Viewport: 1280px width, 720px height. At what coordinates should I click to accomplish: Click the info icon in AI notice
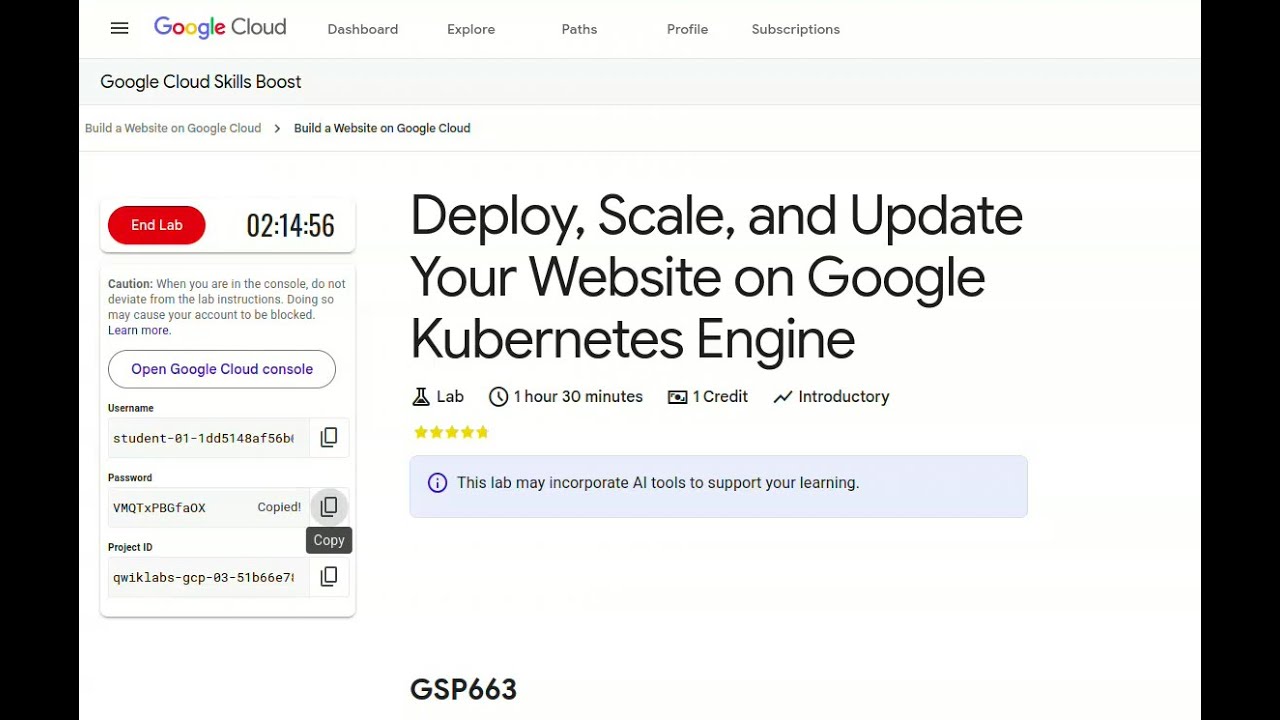point(437,483)
